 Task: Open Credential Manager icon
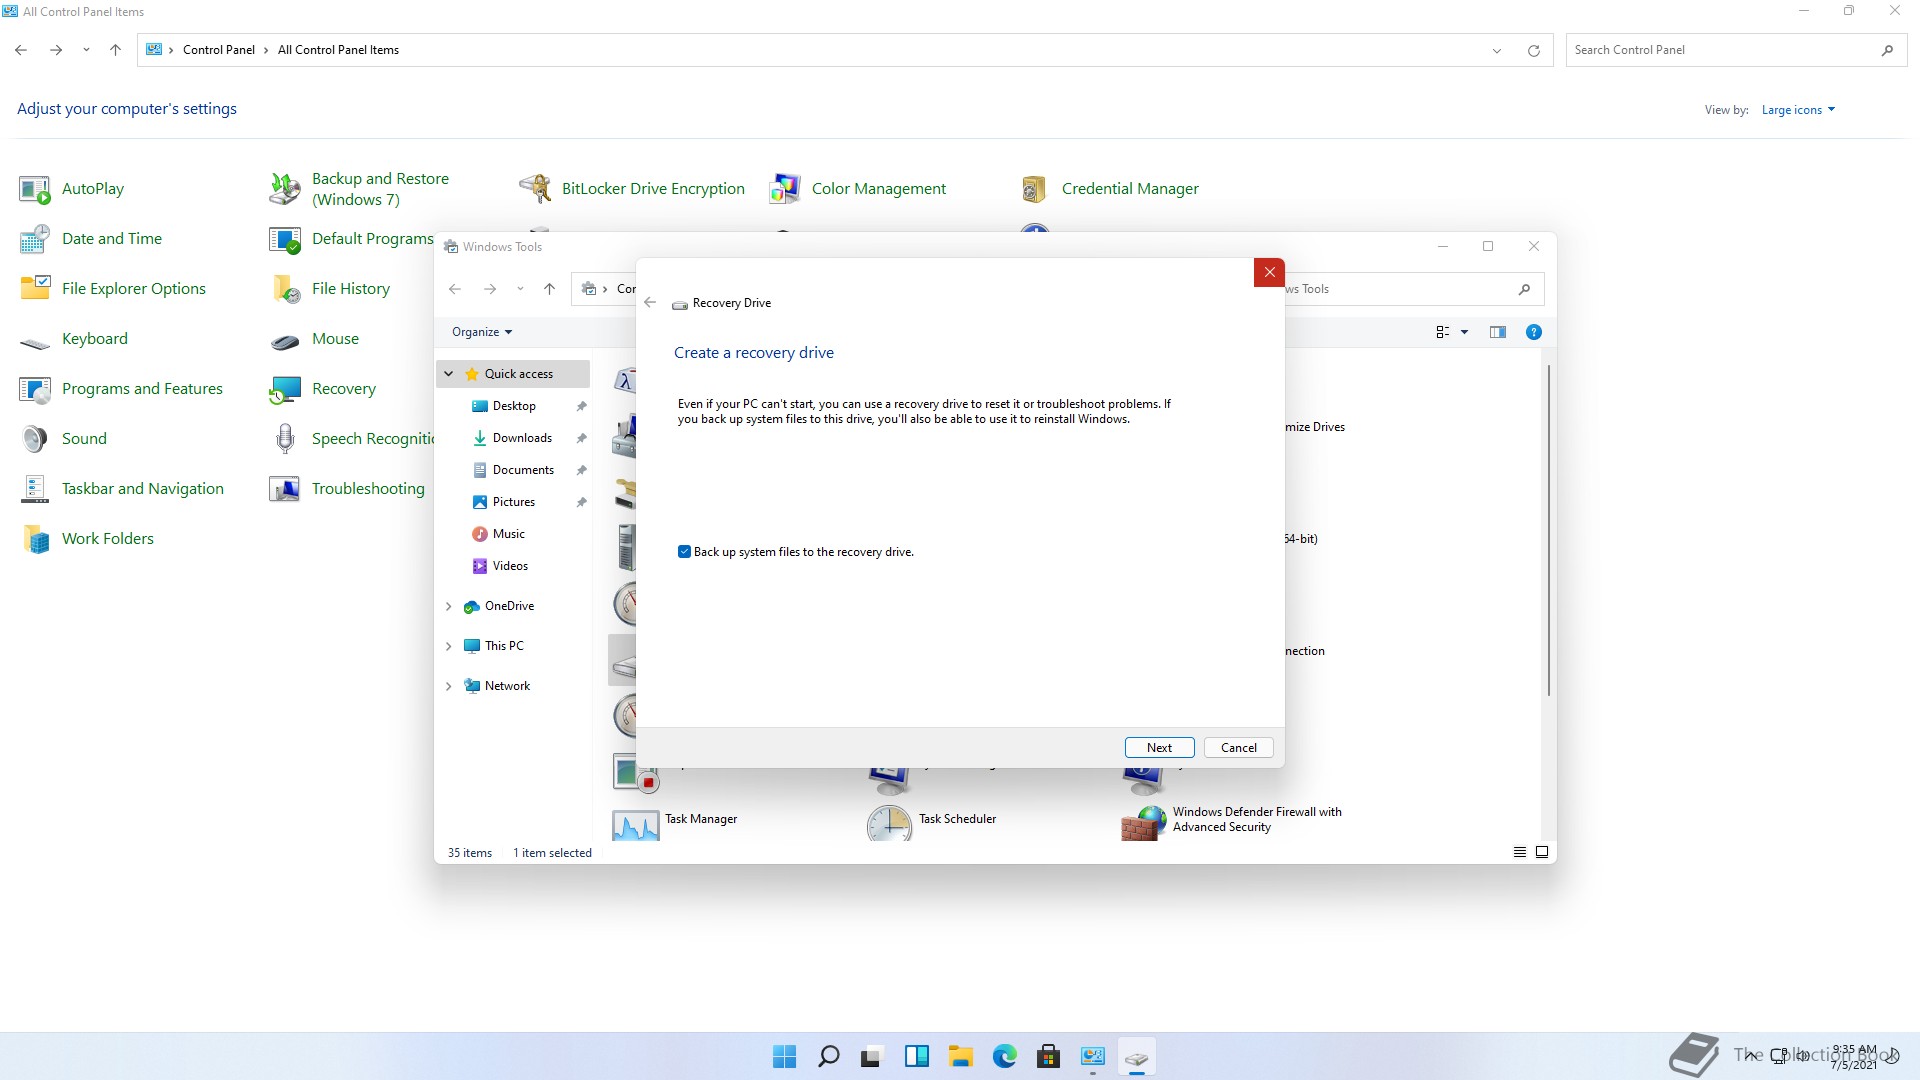coord(1035,189)
